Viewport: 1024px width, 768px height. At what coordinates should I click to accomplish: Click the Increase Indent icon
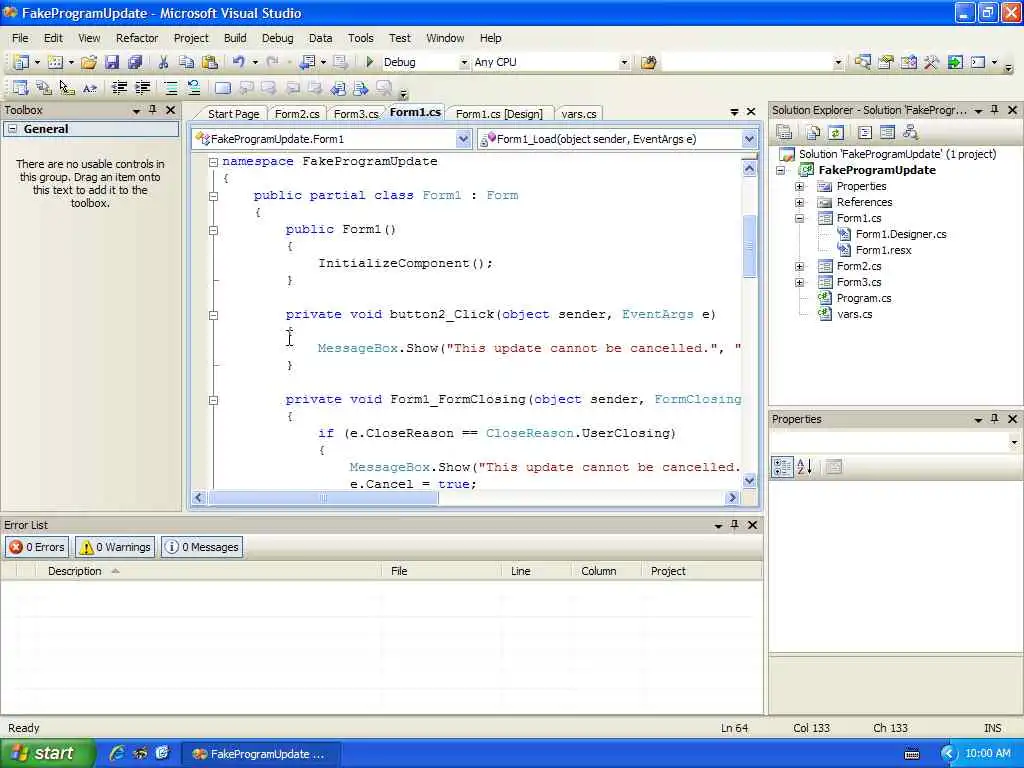[x=142, y=88]
